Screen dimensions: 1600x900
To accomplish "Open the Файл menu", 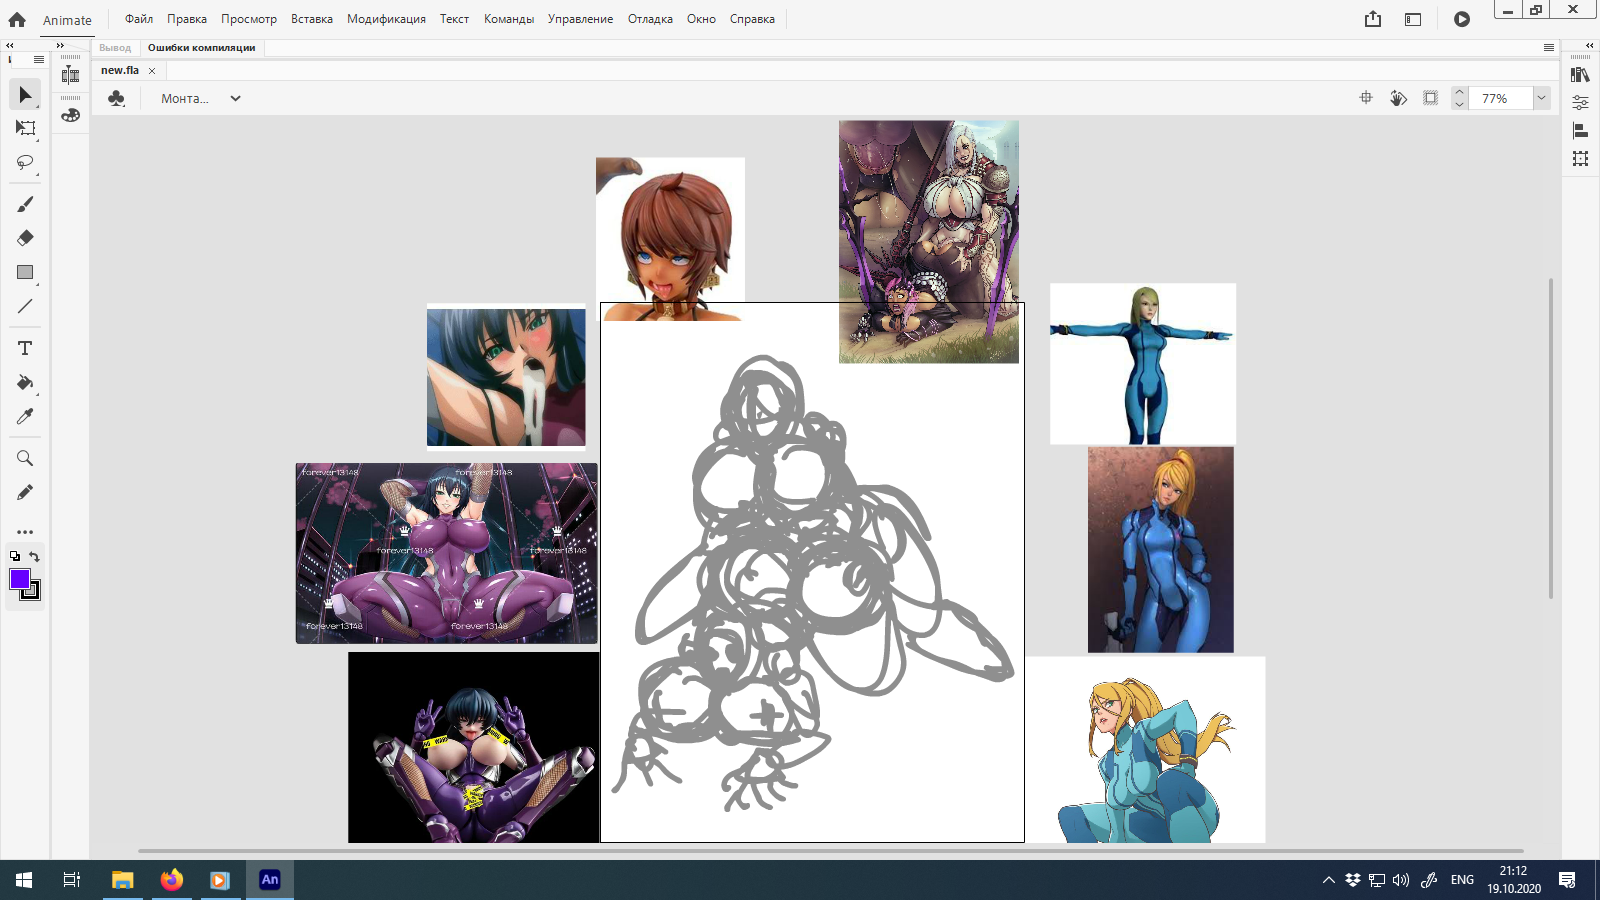I will click(x=139, y=19).
